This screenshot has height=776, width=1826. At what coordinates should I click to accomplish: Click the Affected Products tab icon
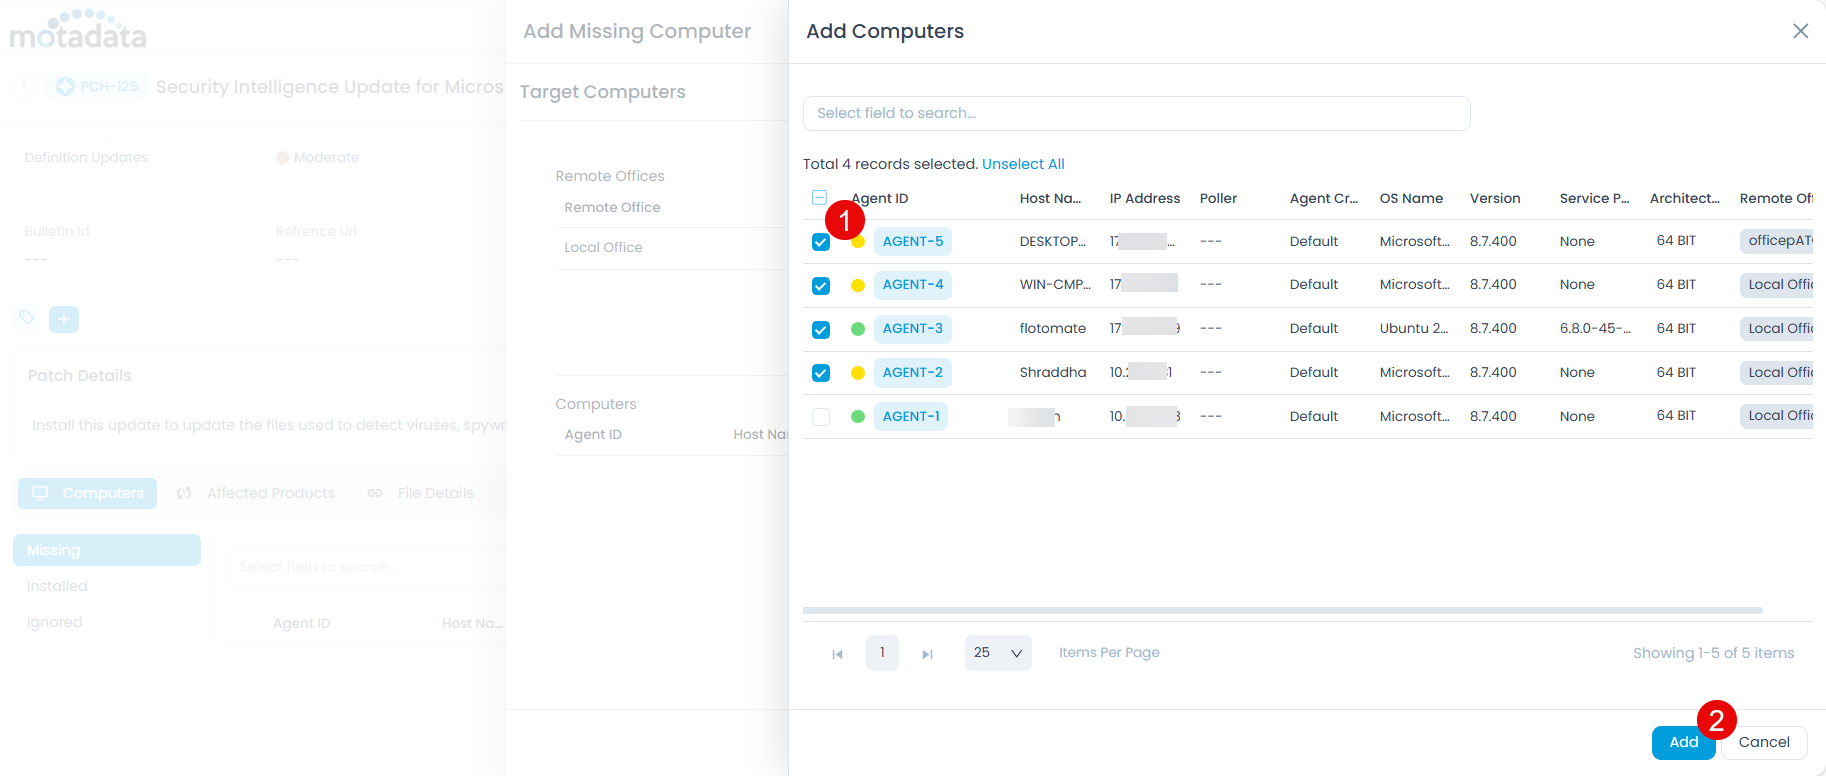[x=184, y=493]
